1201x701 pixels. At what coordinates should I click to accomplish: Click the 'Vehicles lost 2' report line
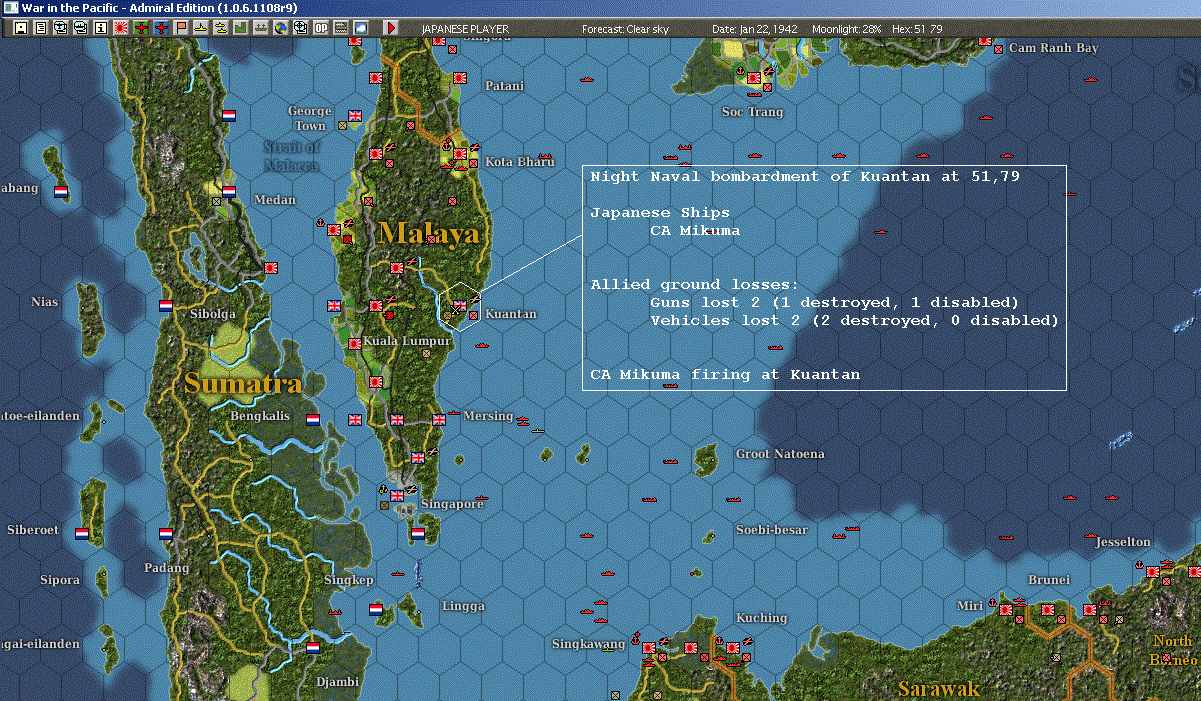(x=854, y=321)
